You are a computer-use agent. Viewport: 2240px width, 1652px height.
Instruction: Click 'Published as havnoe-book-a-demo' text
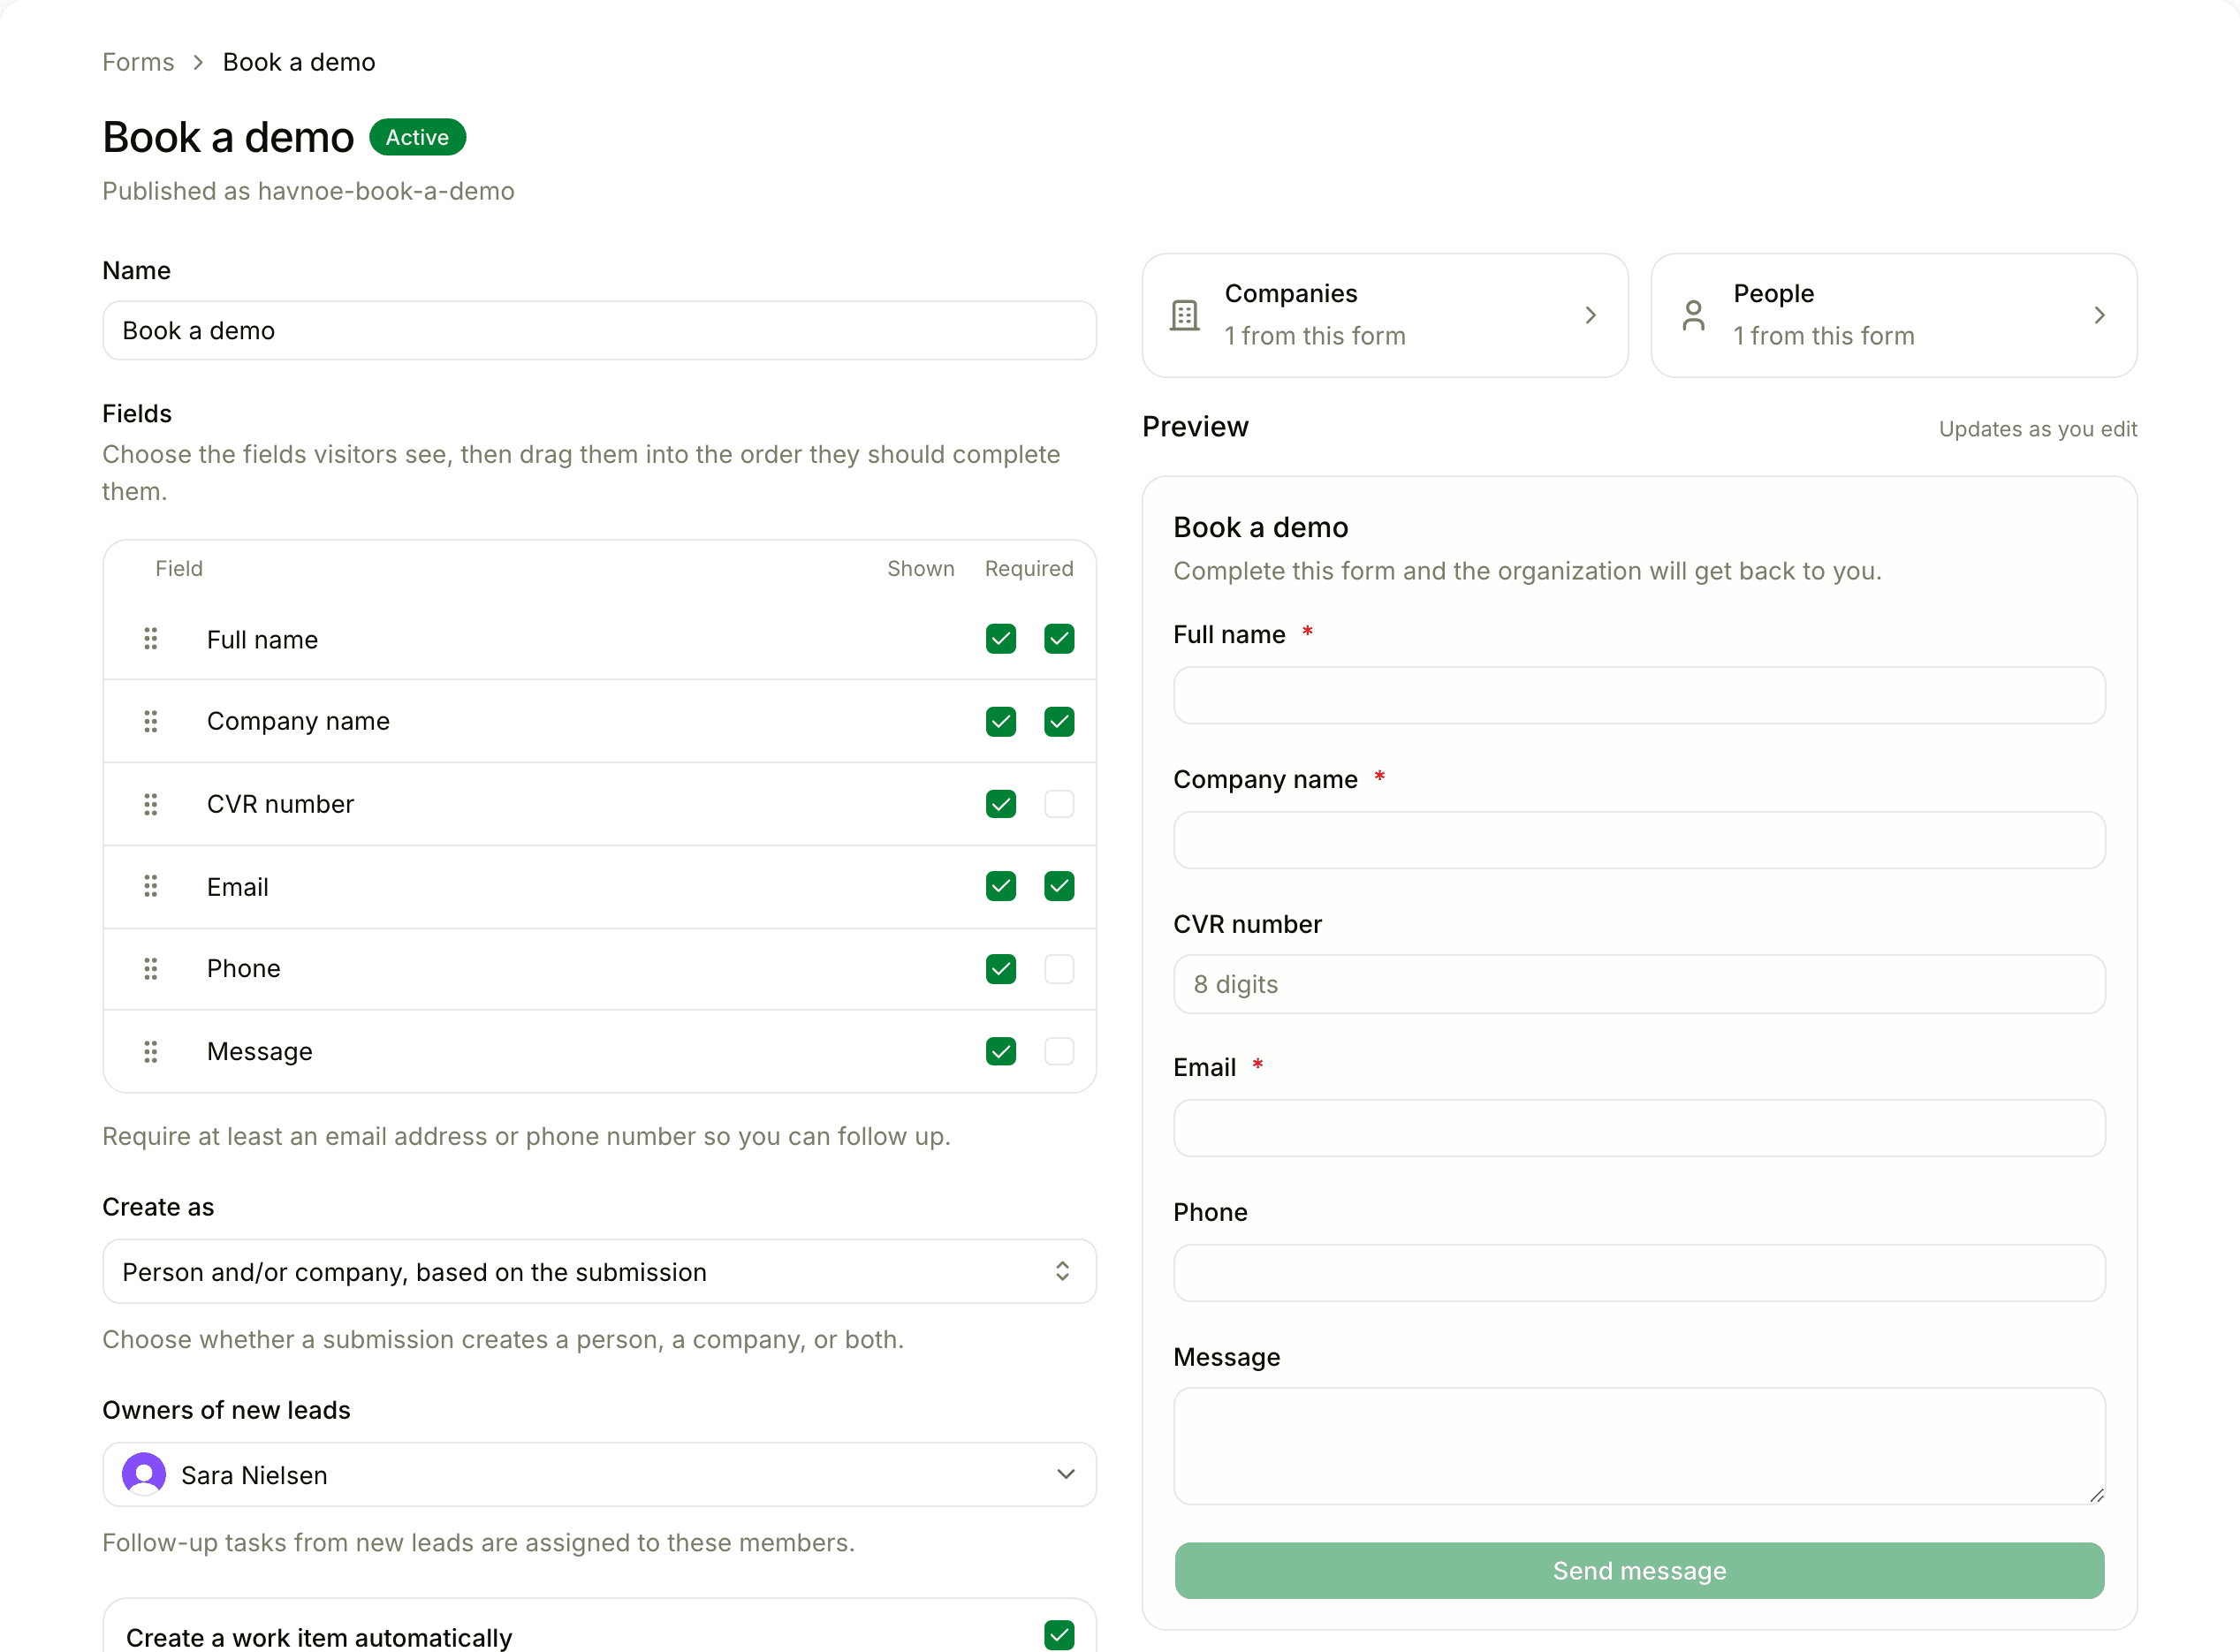[x=308, y=191]
